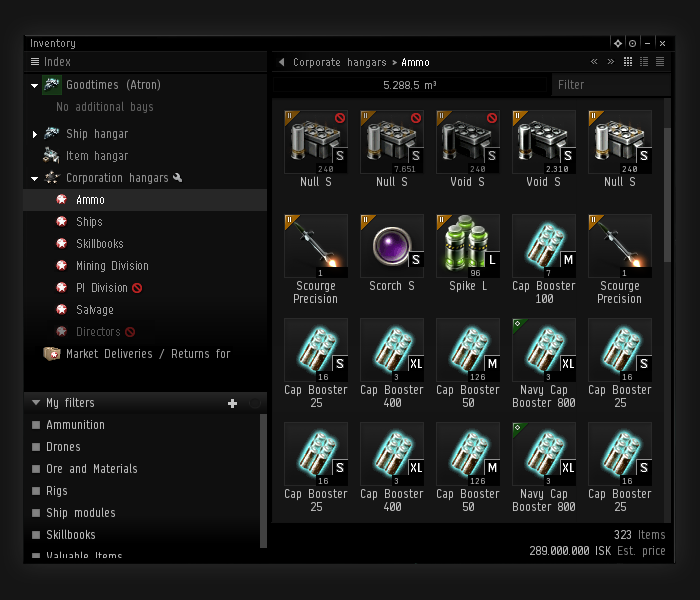Select the Null S 240 stack without restriction mark
The width and height of the screenshot is (700, 600).
point(620,149)
